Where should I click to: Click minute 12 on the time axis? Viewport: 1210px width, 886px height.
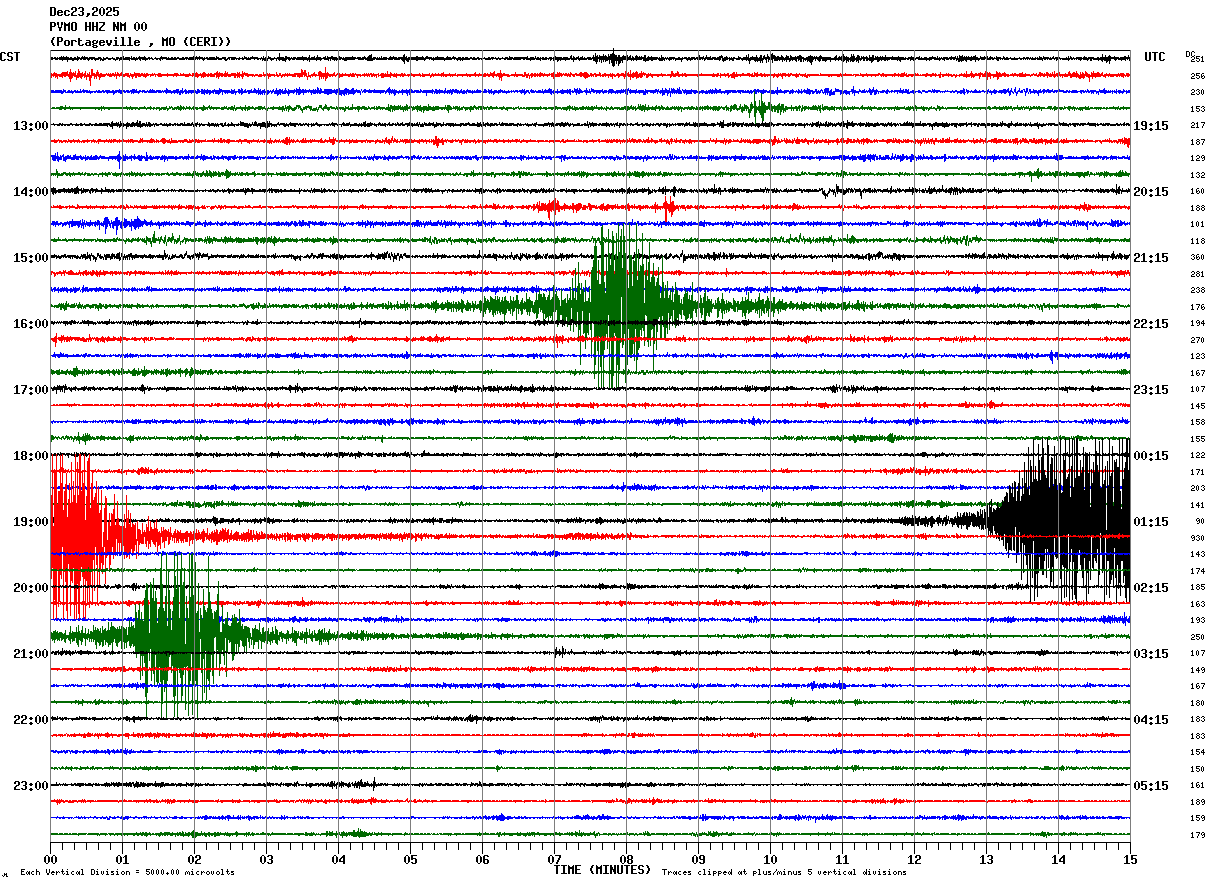tap(914, 859)
